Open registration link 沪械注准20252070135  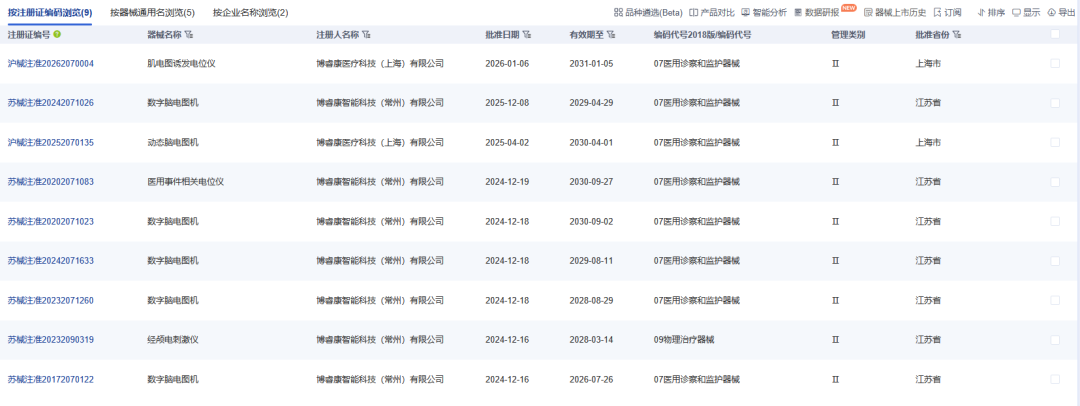point(50,142)
